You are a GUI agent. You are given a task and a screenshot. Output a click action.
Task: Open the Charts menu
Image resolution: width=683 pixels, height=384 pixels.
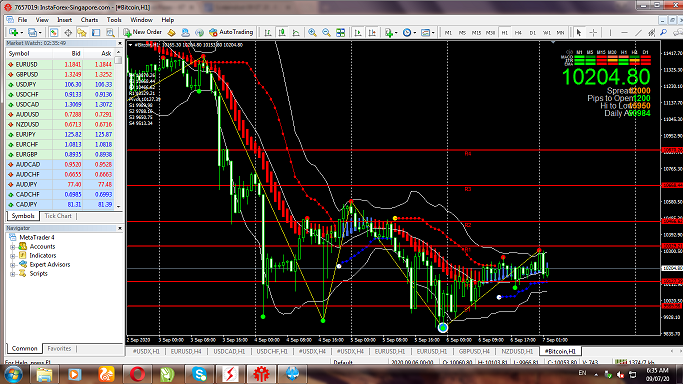click(x=89, y=20)
